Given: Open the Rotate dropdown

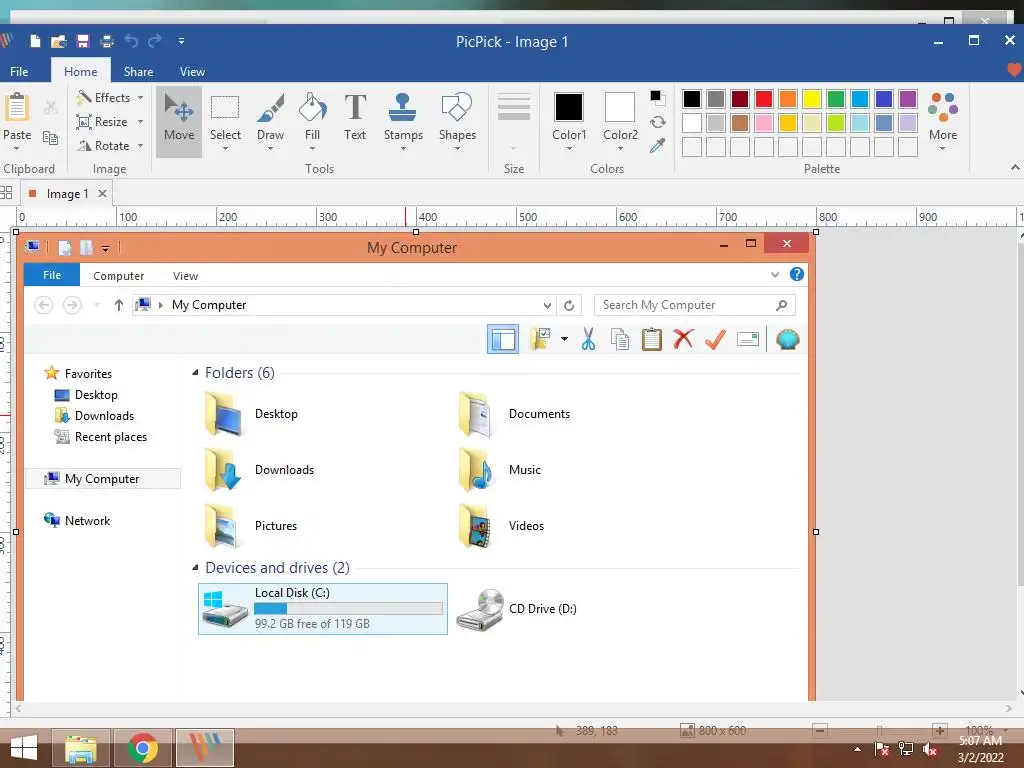Looking at the screenshot, I should (110, 146).
